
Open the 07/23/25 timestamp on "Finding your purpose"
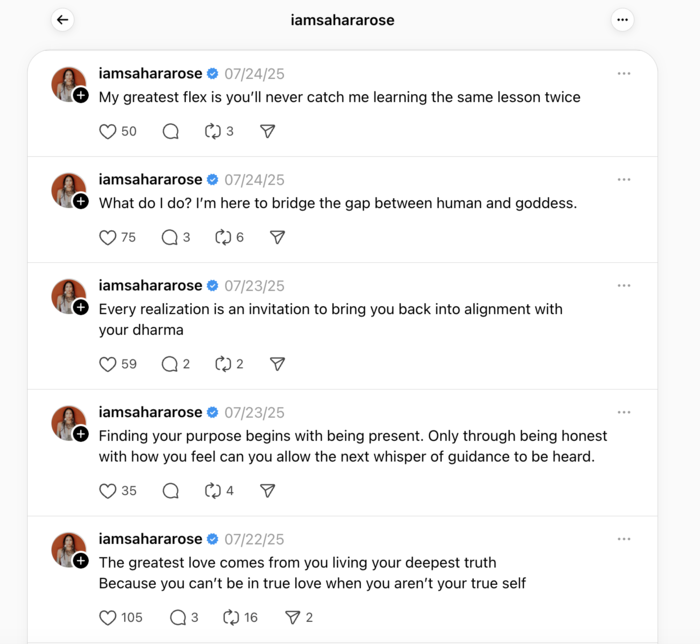pos(254,412)
